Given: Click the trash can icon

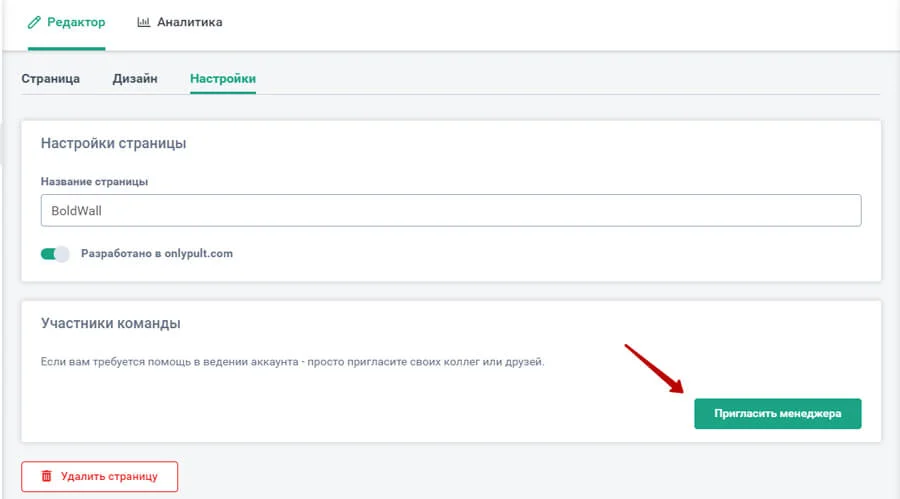Looking at the screenshot, I should click(46, 476).
